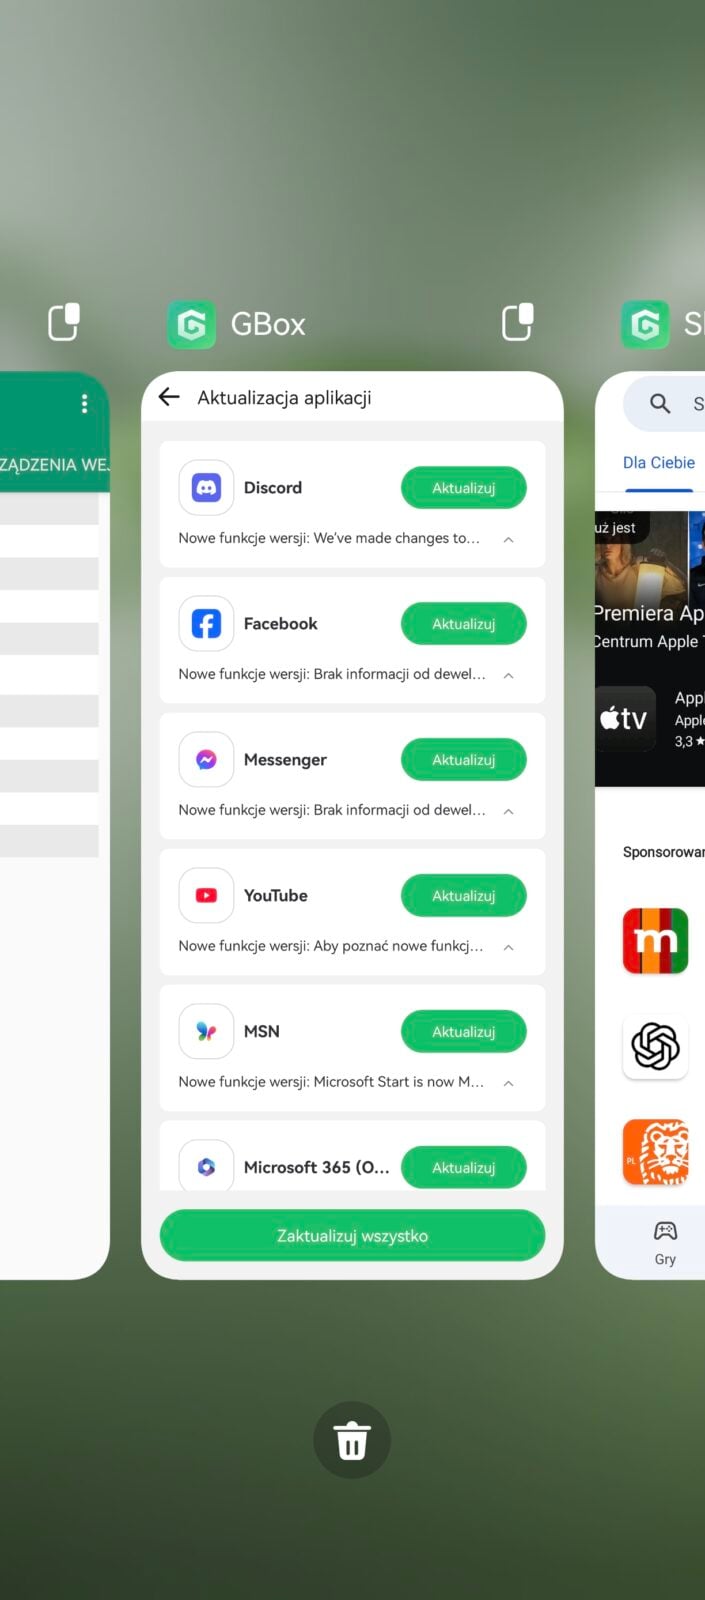Update YouTube with its Aktualizuj button
Viewport: 705px width, 1600px height.
[464, 896]
